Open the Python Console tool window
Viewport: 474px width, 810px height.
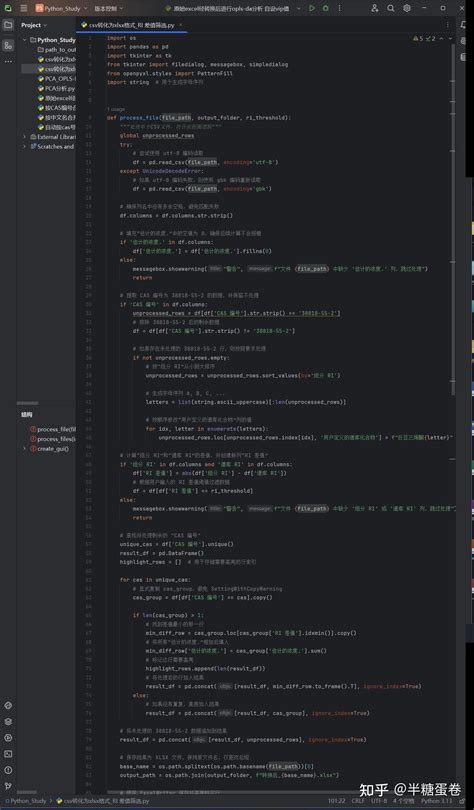pyautogui.click(x=8, y=705)
